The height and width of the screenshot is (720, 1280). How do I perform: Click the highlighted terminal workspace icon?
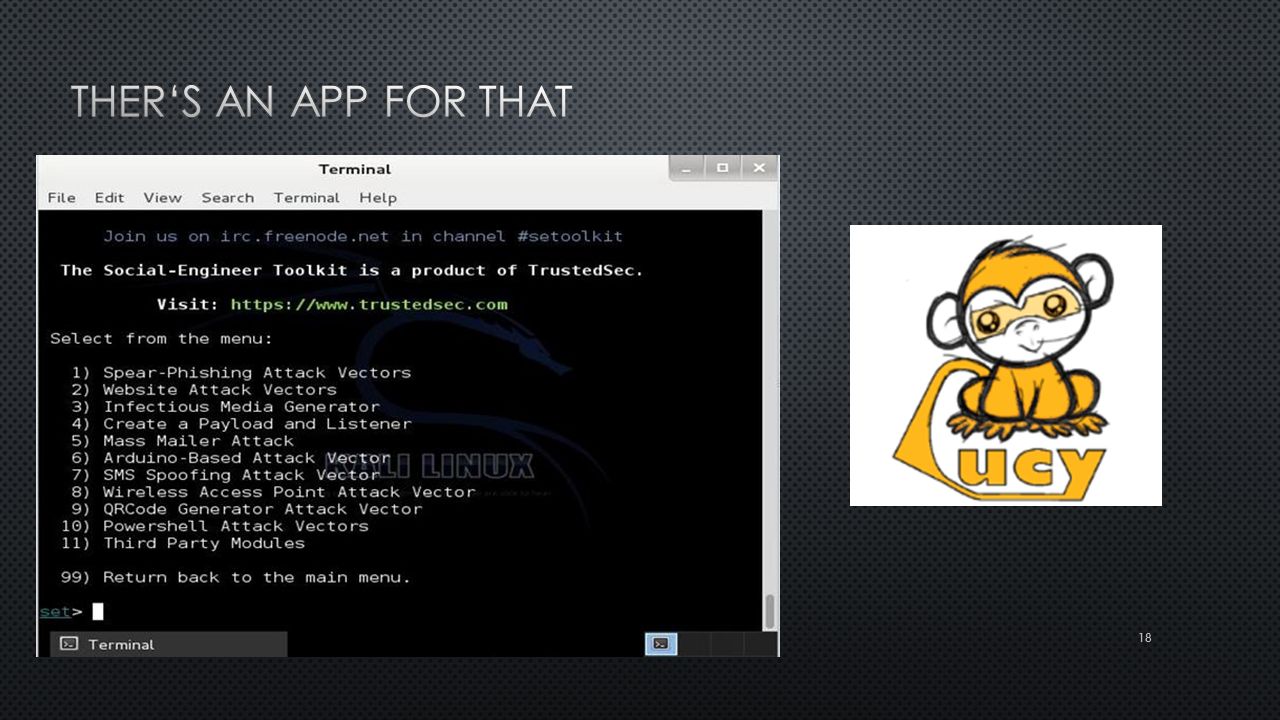(x=661, y=644)
